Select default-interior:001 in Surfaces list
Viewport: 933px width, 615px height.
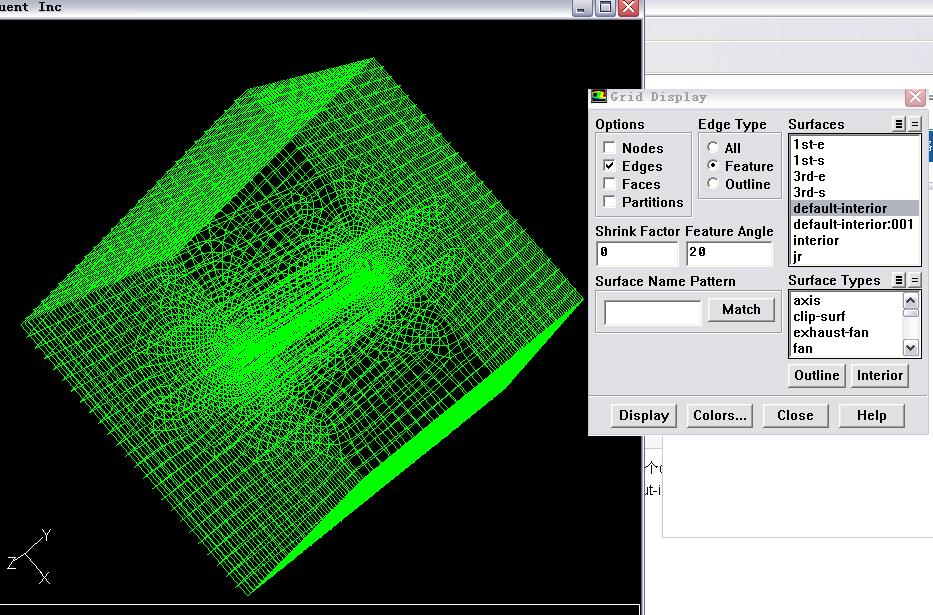(x=853, y=224)
